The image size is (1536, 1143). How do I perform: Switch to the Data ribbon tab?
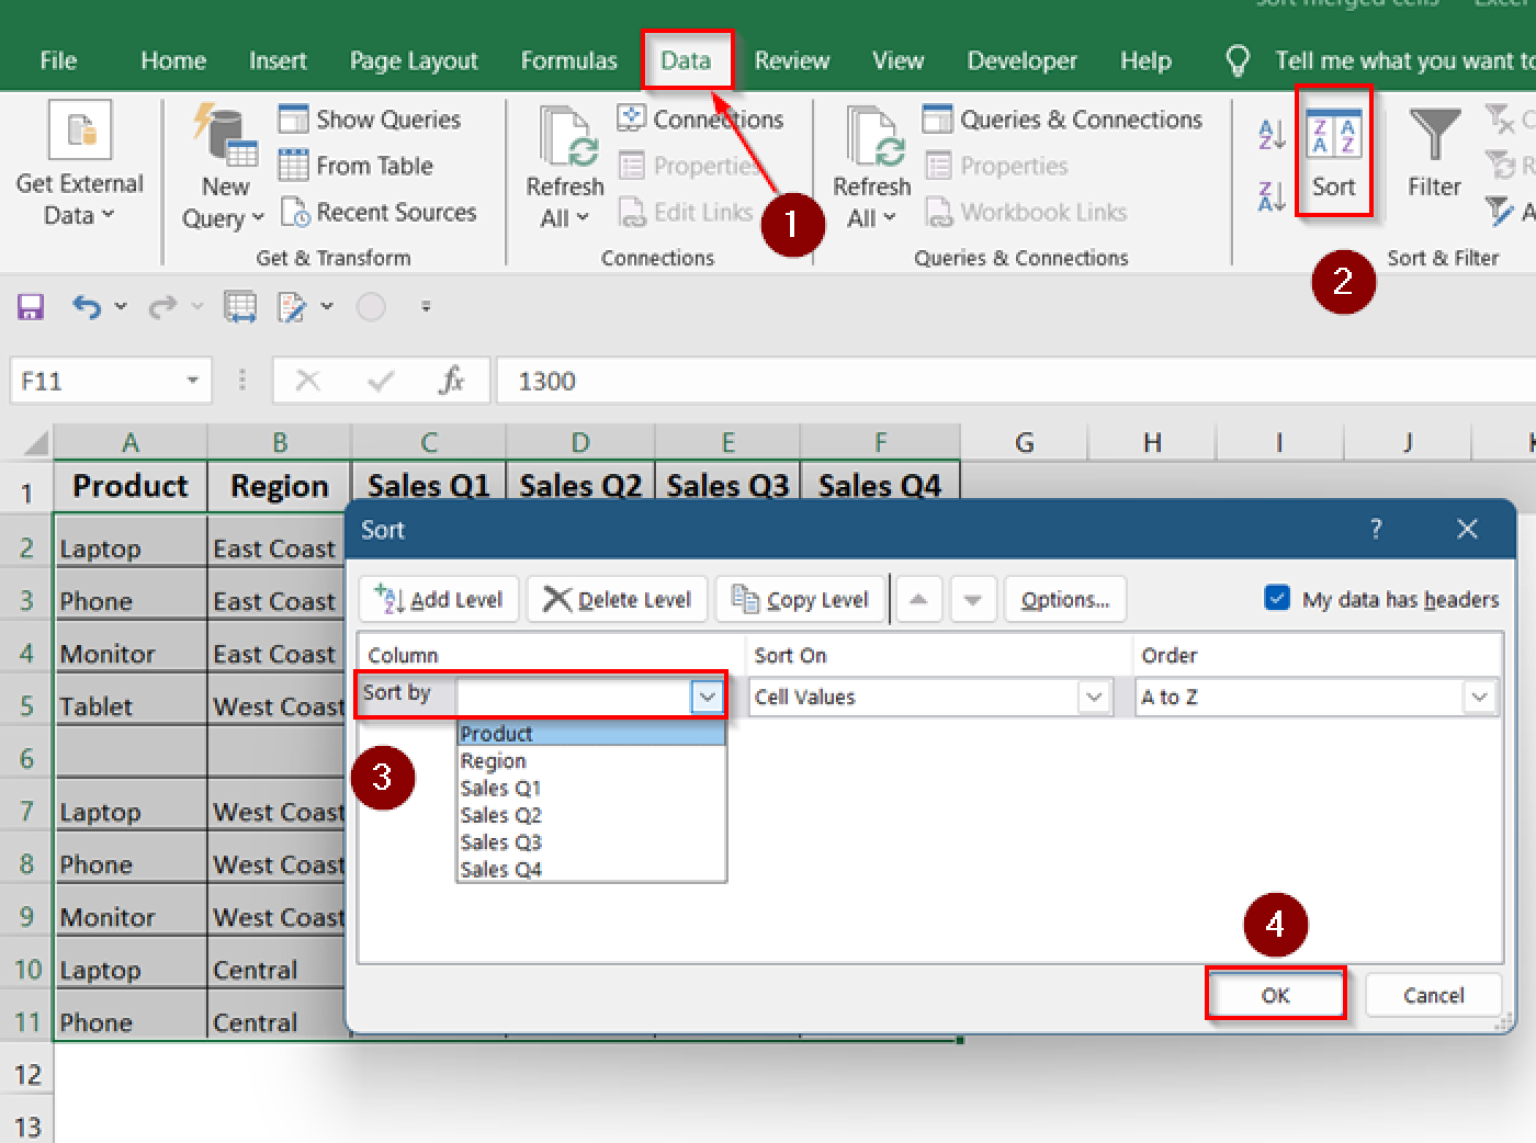[686, 60]
